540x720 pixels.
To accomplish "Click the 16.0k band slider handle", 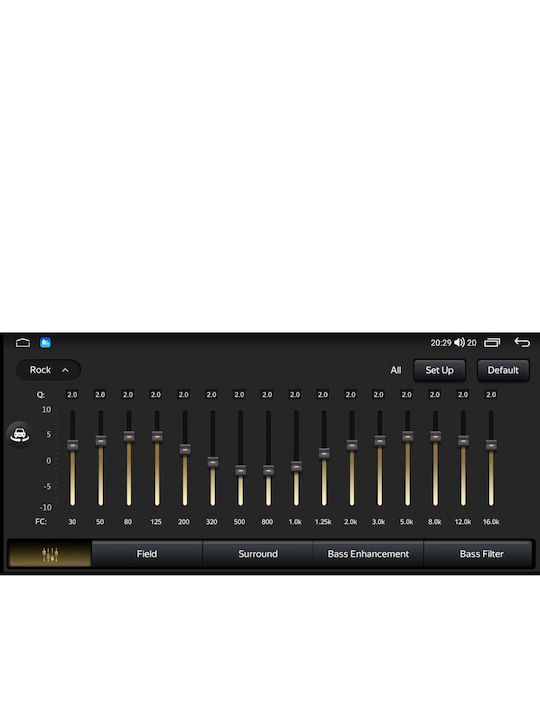I will 491,445.
